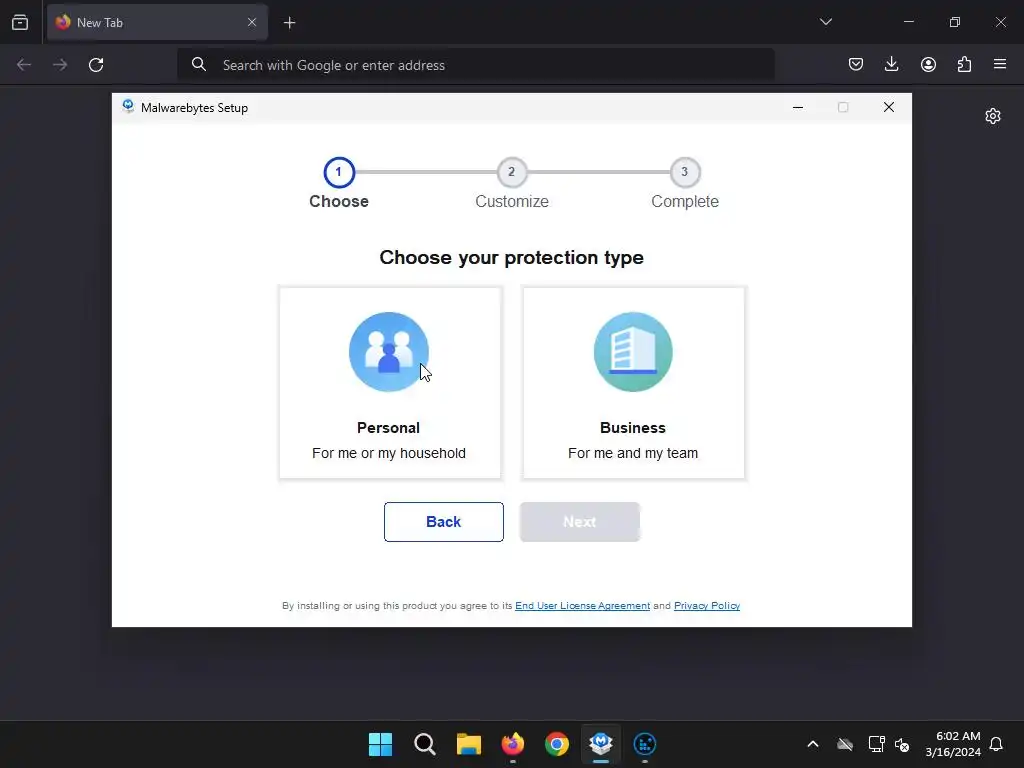Image resolution: width=1024 pixels, height=768 pixels.
Task: Click the browser forward arrow
Action: click(x=60, y=65)
